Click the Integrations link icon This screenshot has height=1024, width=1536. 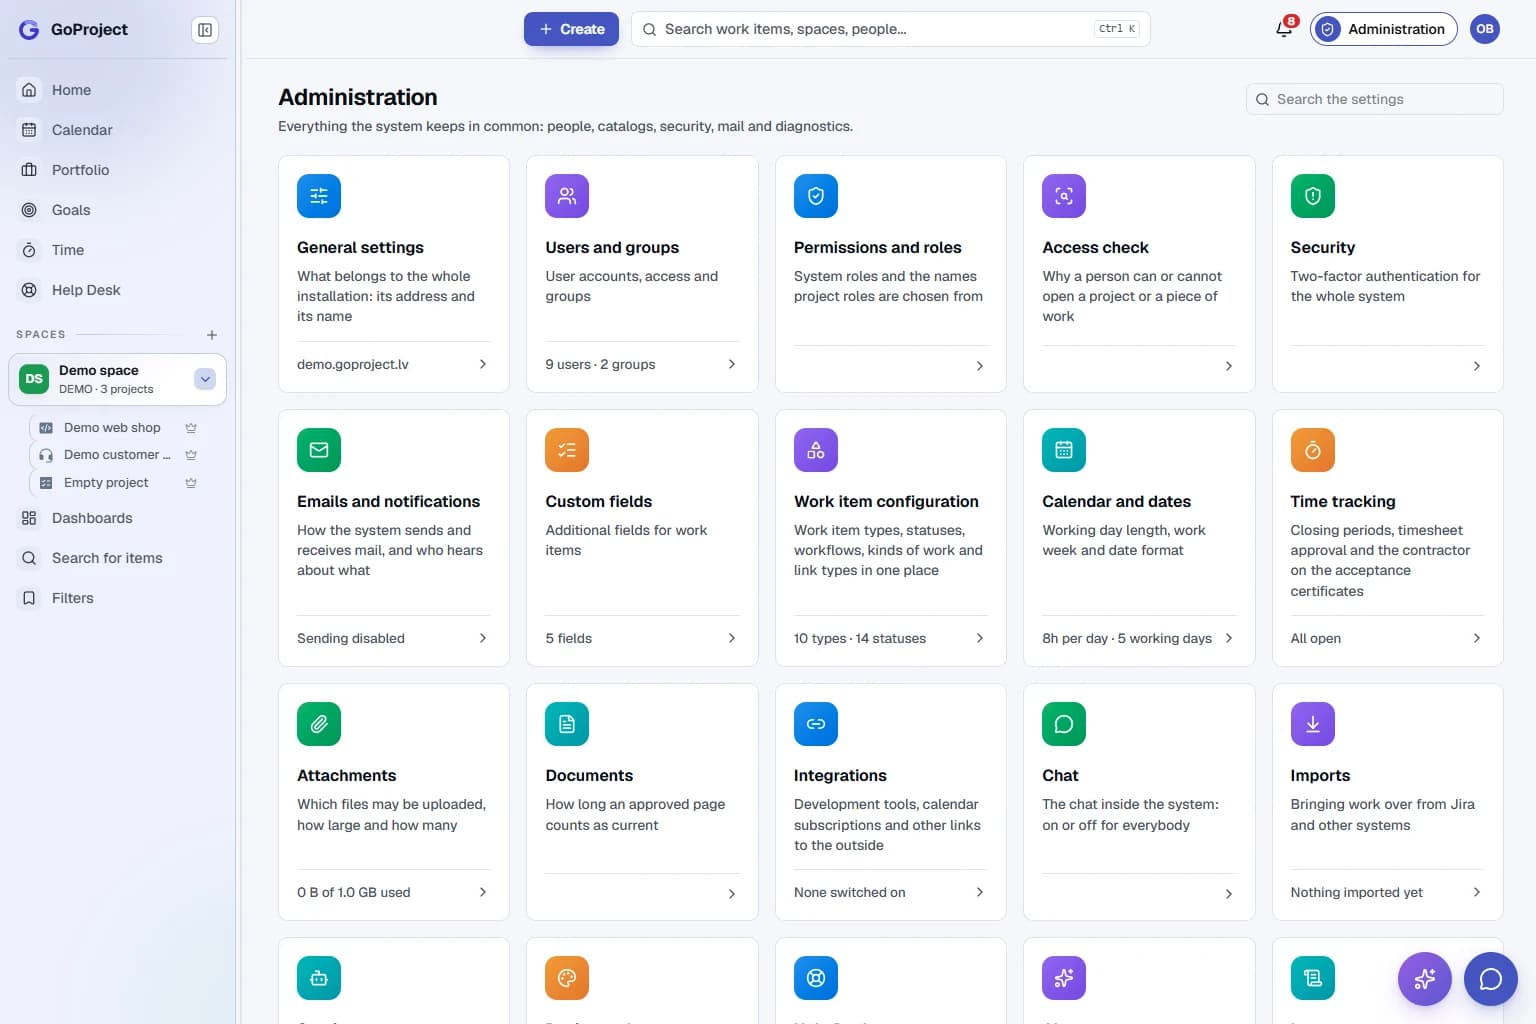coord(816,724)
